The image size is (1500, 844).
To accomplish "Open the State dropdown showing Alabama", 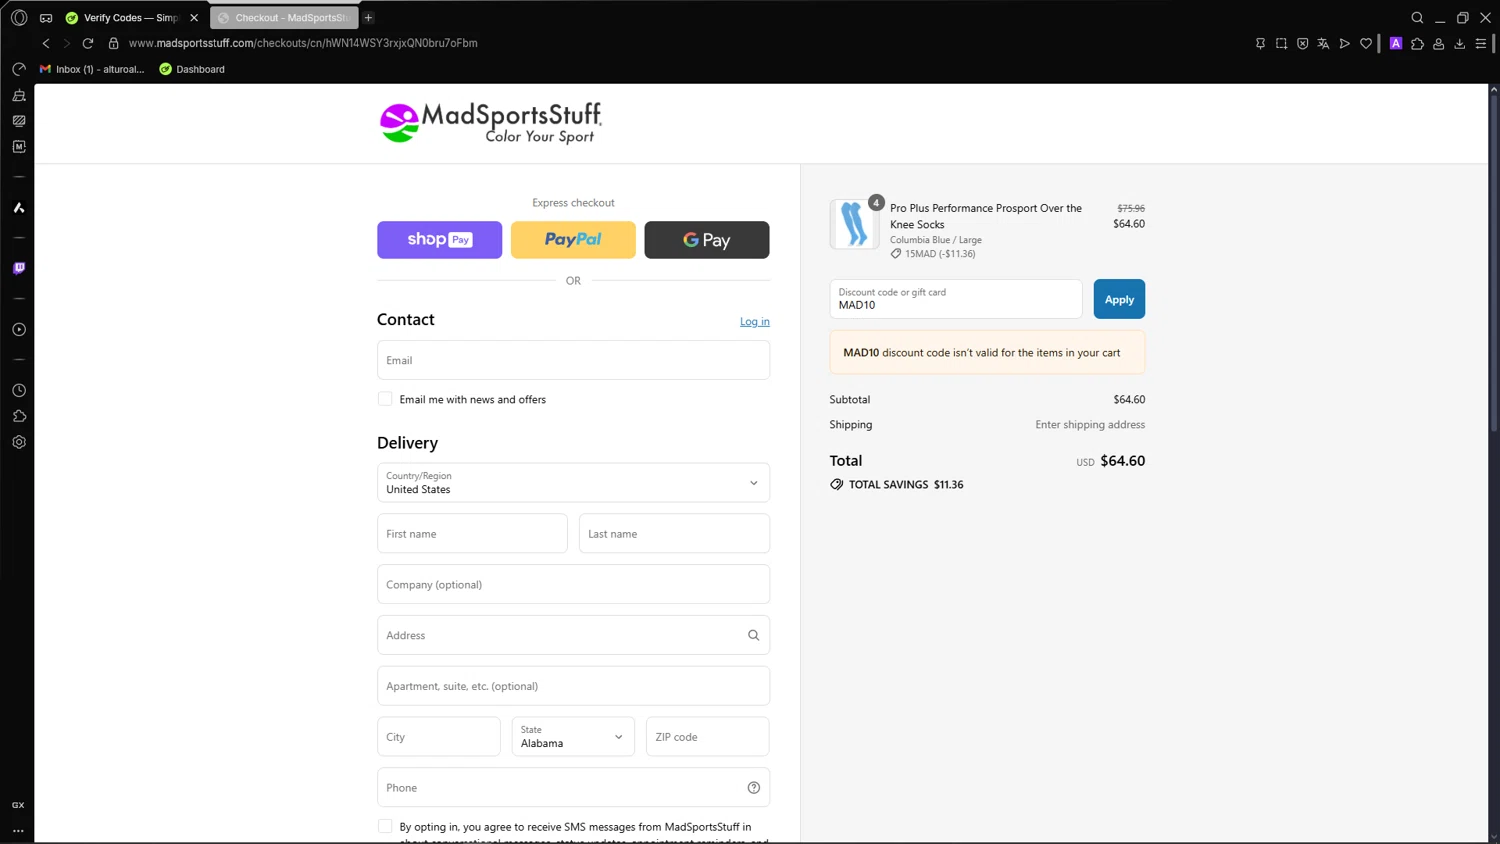I will click(573, 737).
